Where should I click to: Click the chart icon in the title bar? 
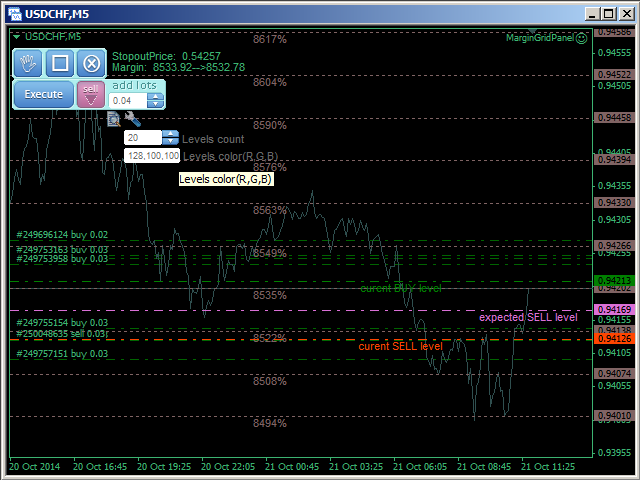click(12, 11)
